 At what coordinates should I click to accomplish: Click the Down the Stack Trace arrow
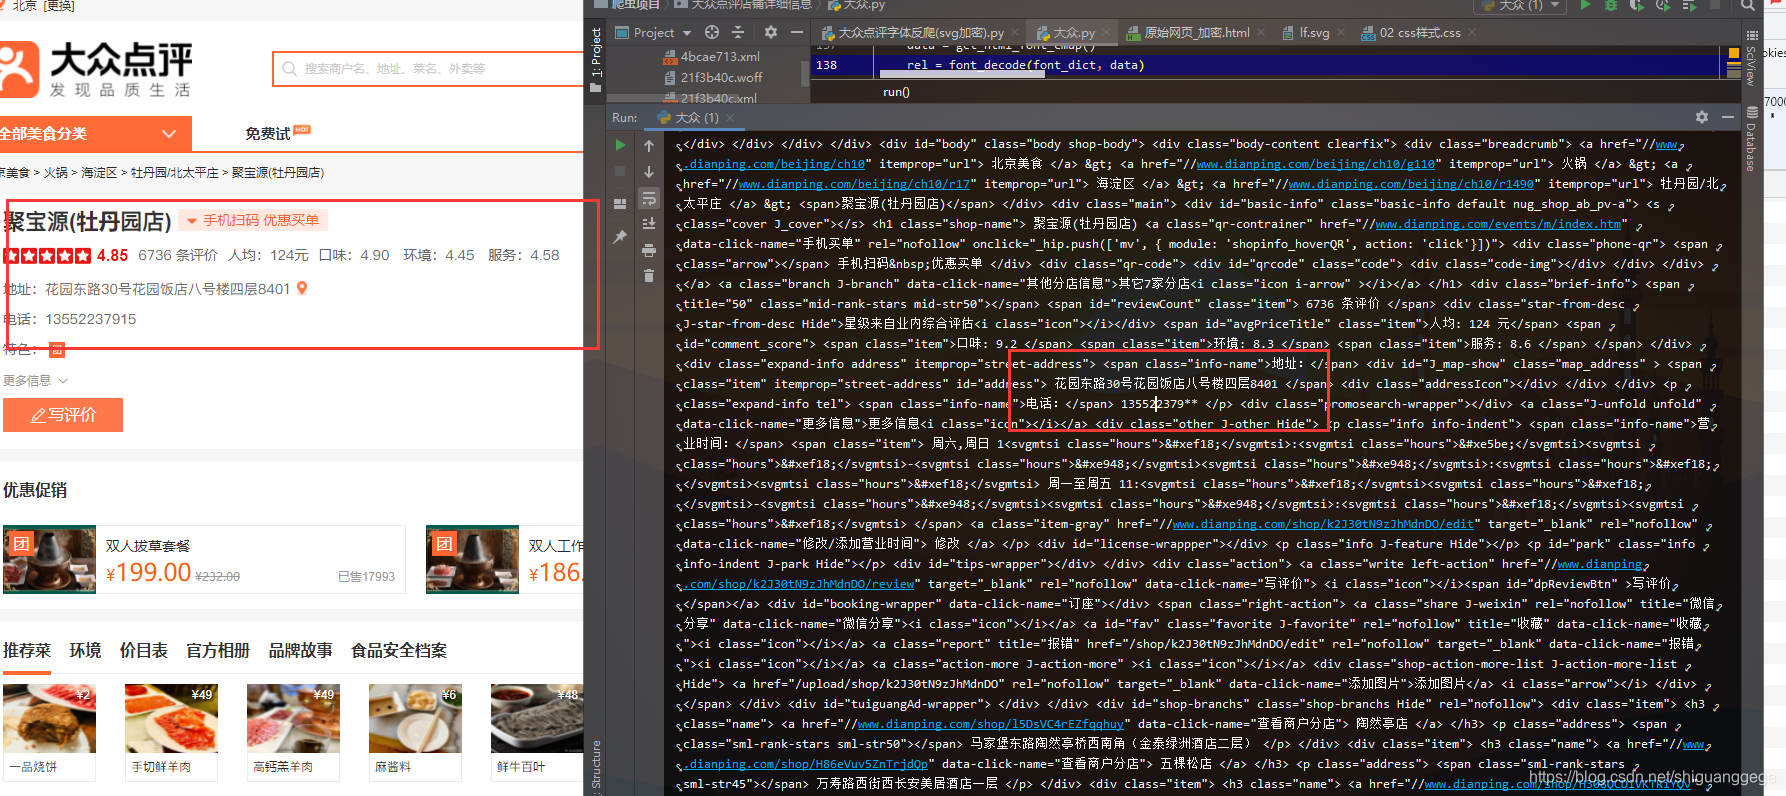coord(649,172)
